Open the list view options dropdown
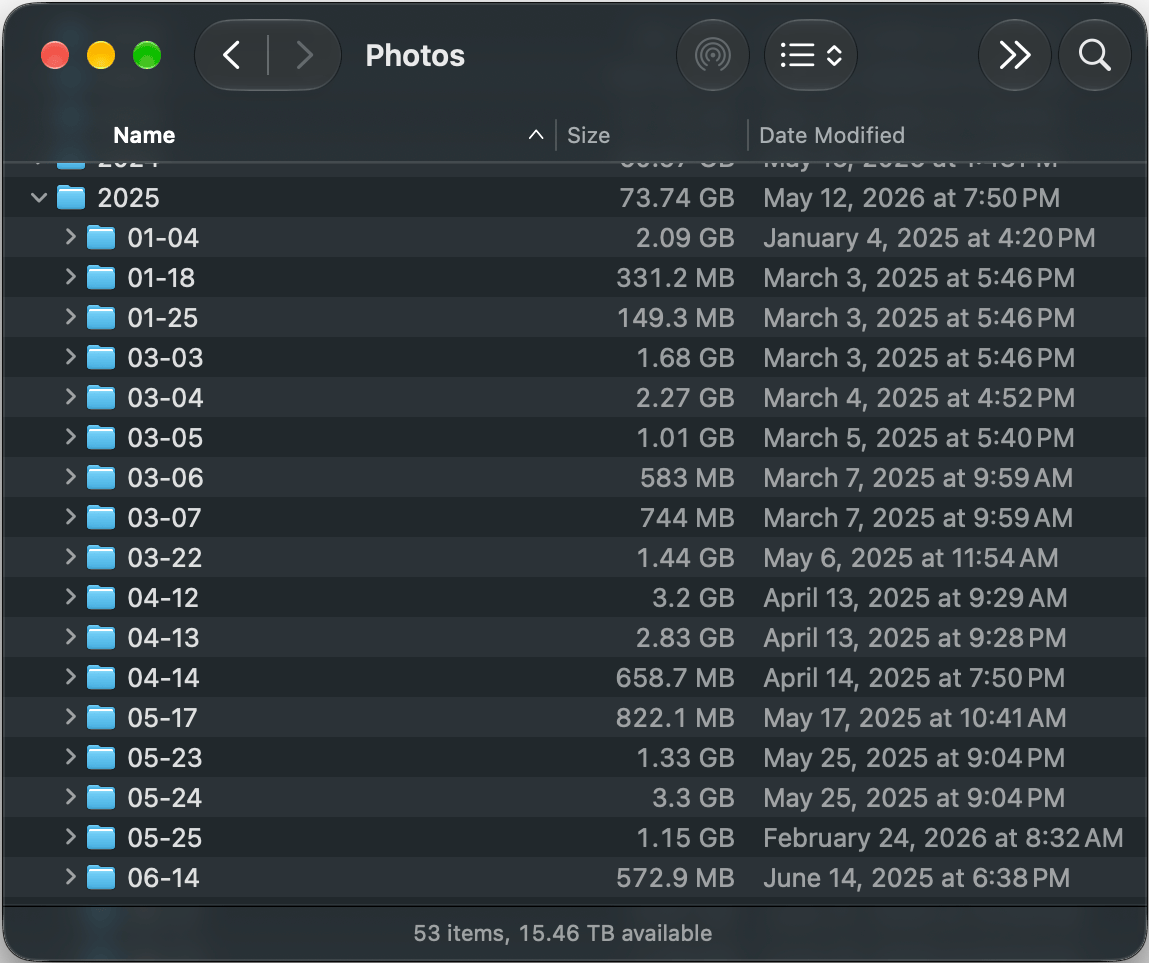The image size is (1149, 963). coord(810,56)
